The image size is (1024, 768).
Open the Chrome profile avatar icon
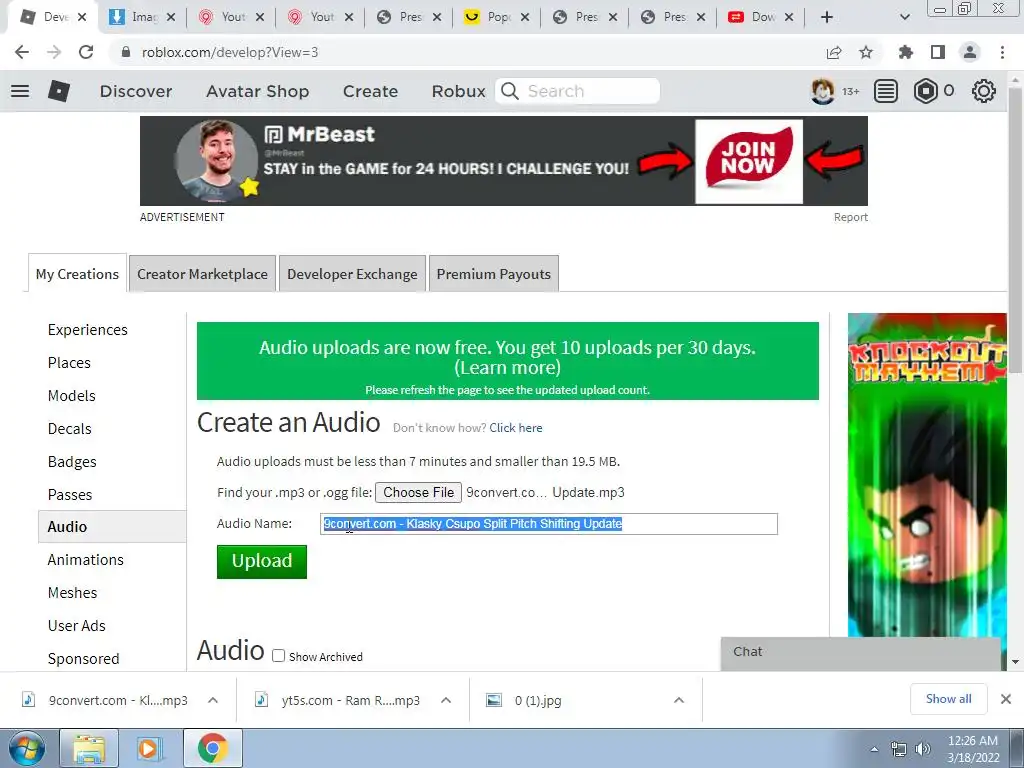[x=970, y=52]
